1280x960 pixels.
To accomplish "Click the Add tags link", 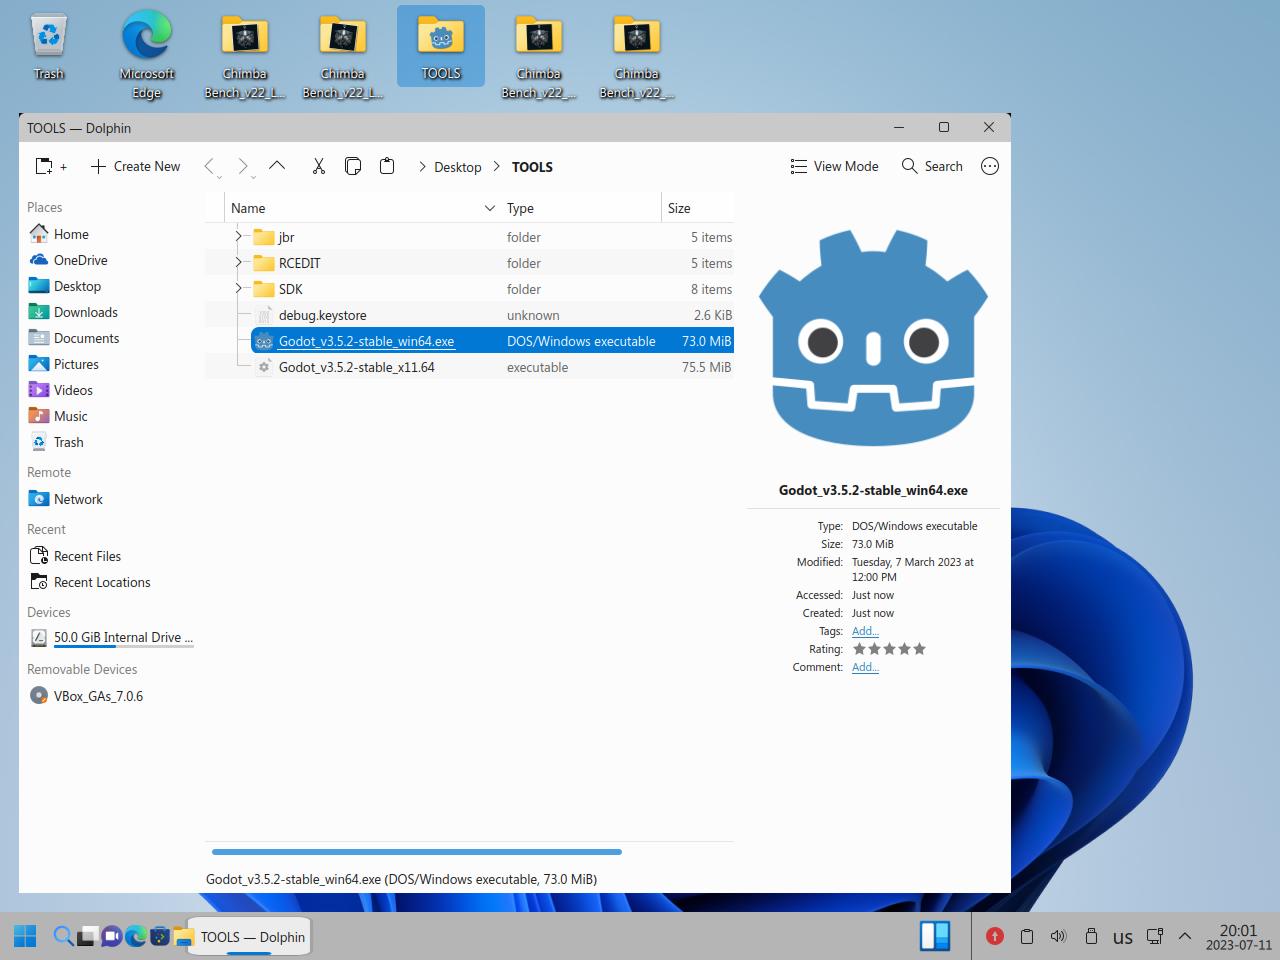I will (x=865, y=631).
